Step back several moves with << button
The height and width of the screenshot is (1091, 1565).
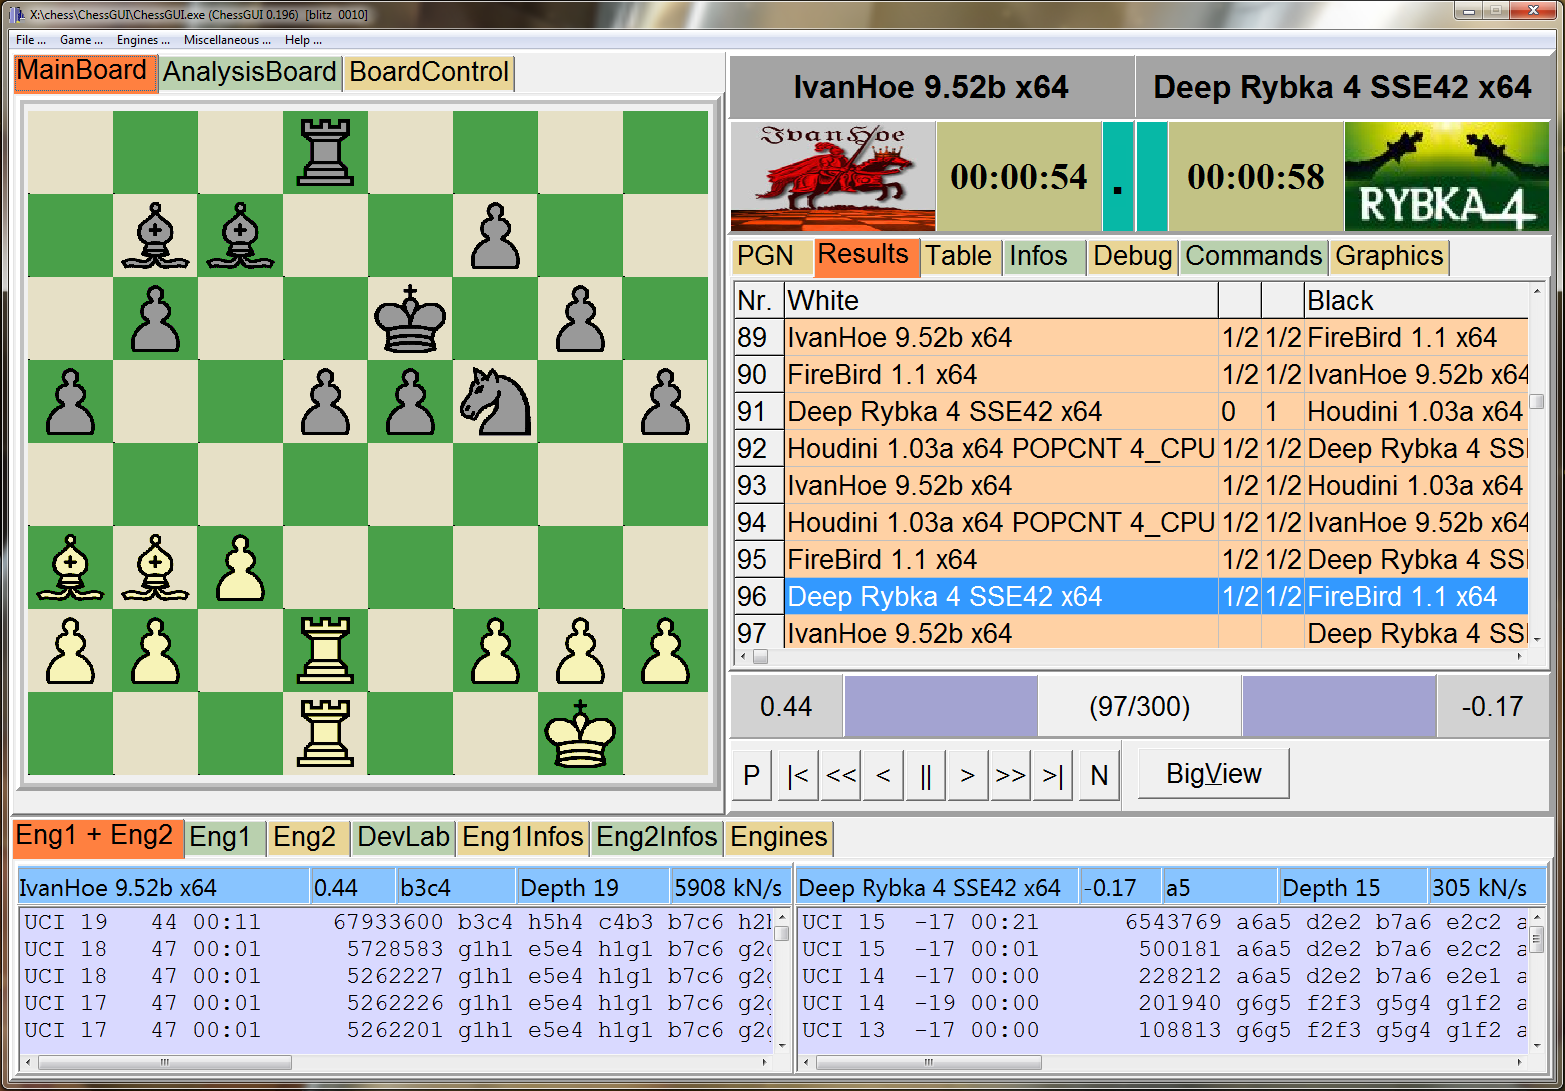pos(841,775)
